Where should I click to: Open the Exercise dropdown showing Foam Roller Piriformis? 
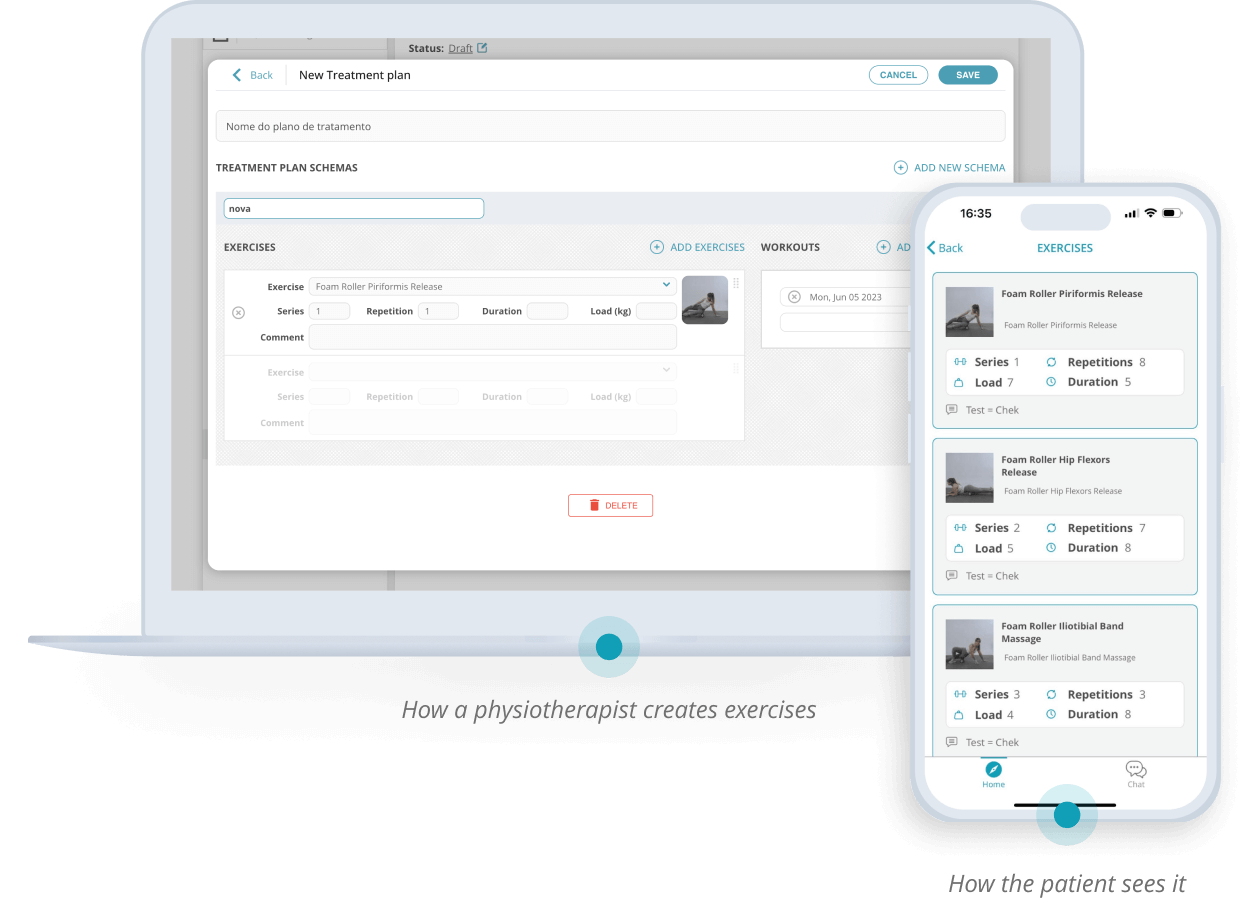492,286
